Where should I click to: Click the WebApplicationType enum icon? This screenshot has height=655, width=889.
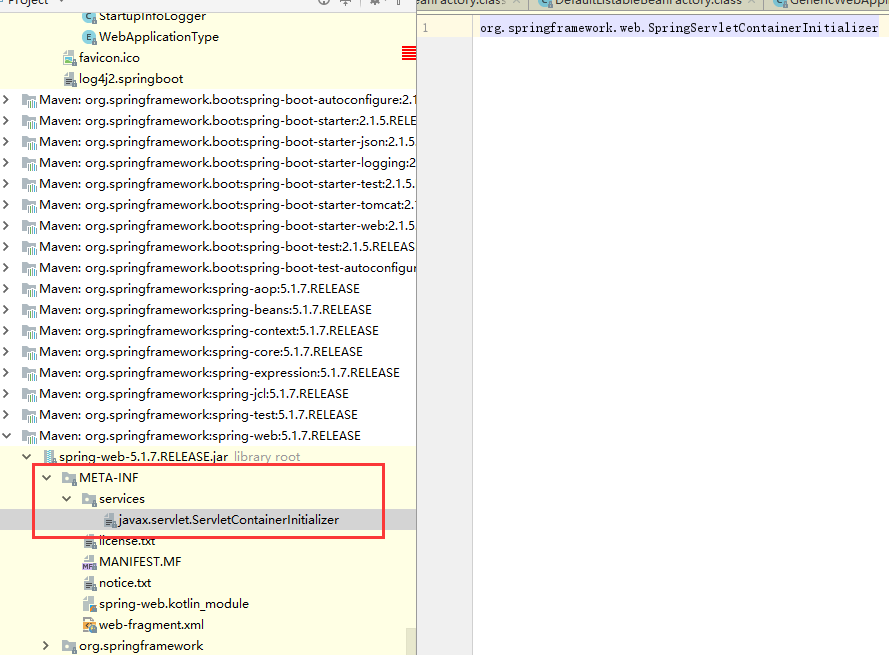(x=89, y=37)
